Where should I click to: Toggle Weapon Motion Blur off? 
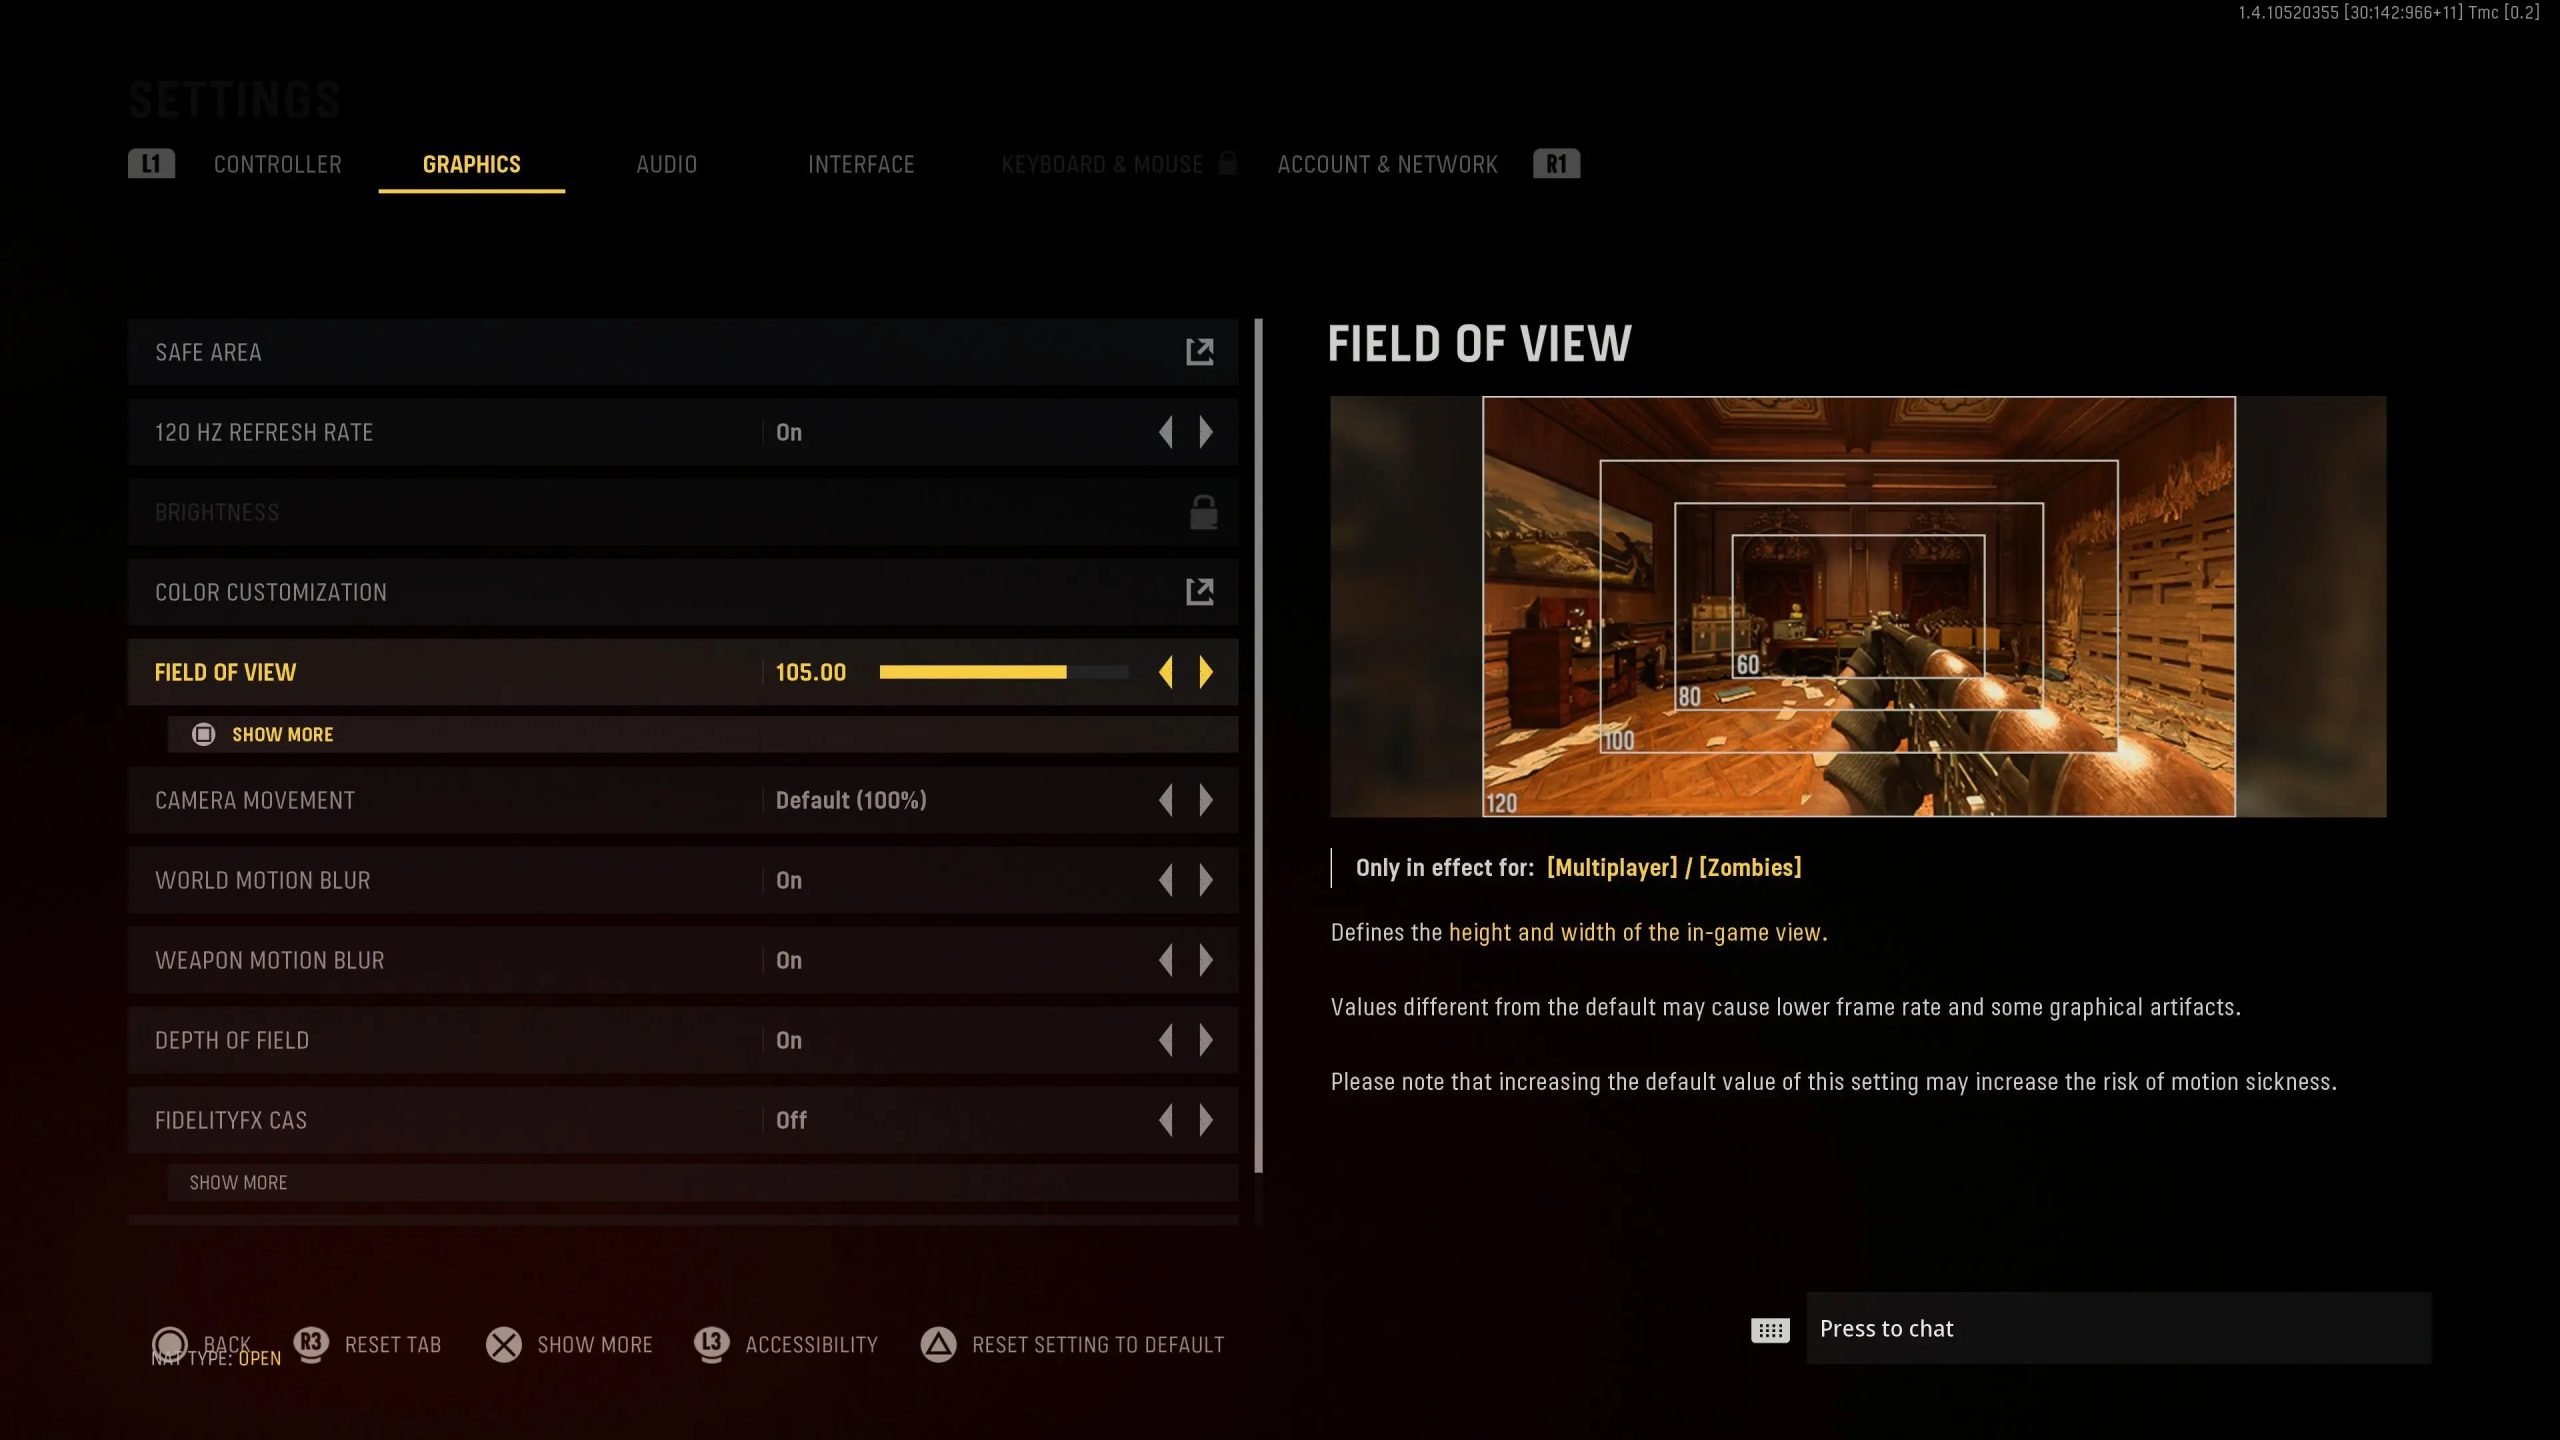coord(1164,958)
